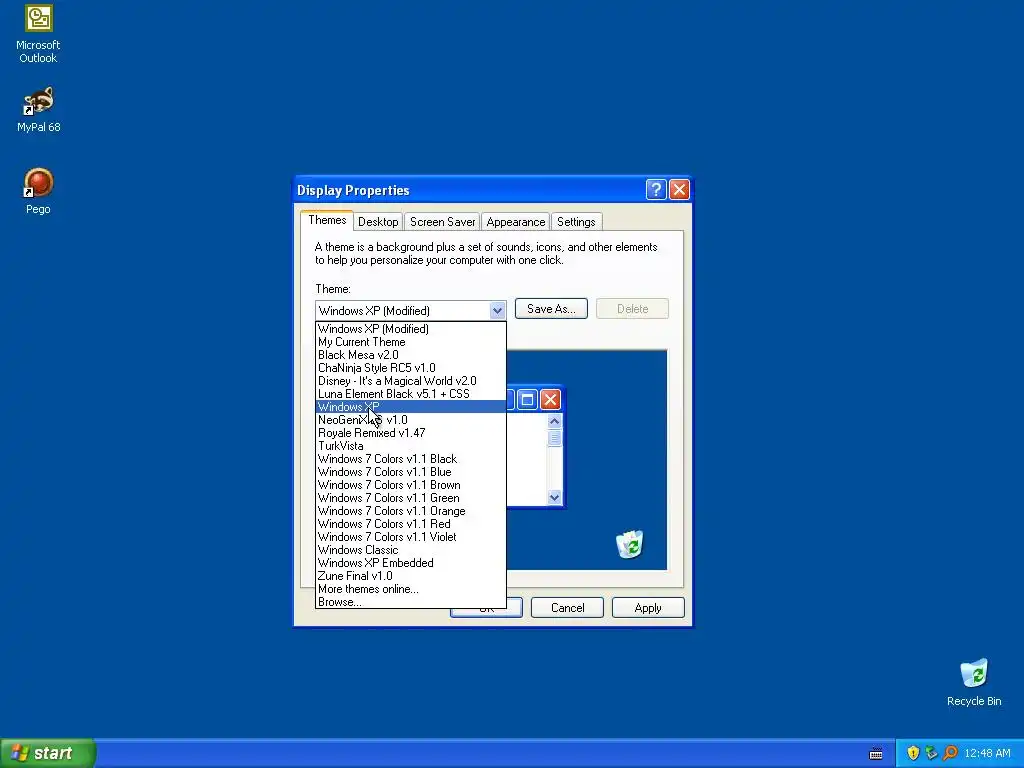
Task: Switch to the Settings tab
Action: tap(576, 222)
